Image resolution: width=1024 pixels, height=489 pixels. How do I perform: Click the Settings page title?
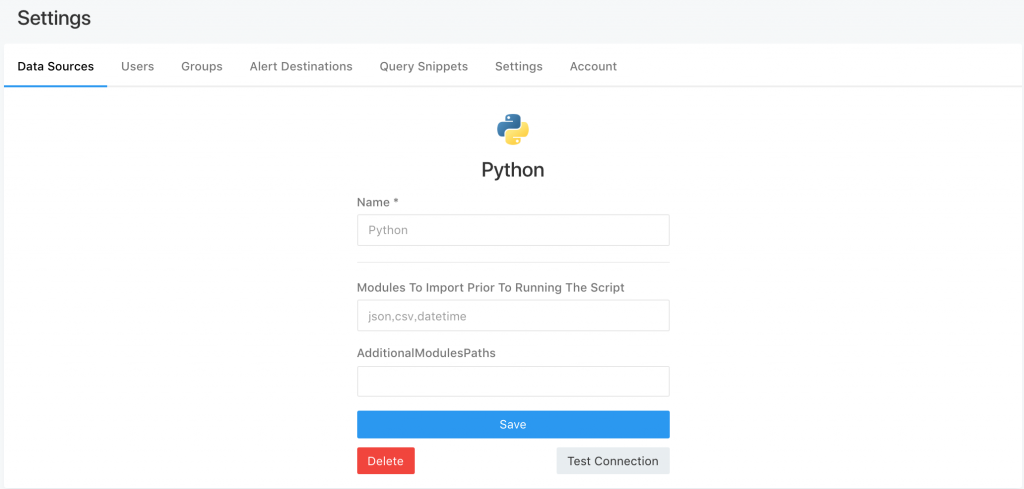pyautogui.click(x=54, y=18)
